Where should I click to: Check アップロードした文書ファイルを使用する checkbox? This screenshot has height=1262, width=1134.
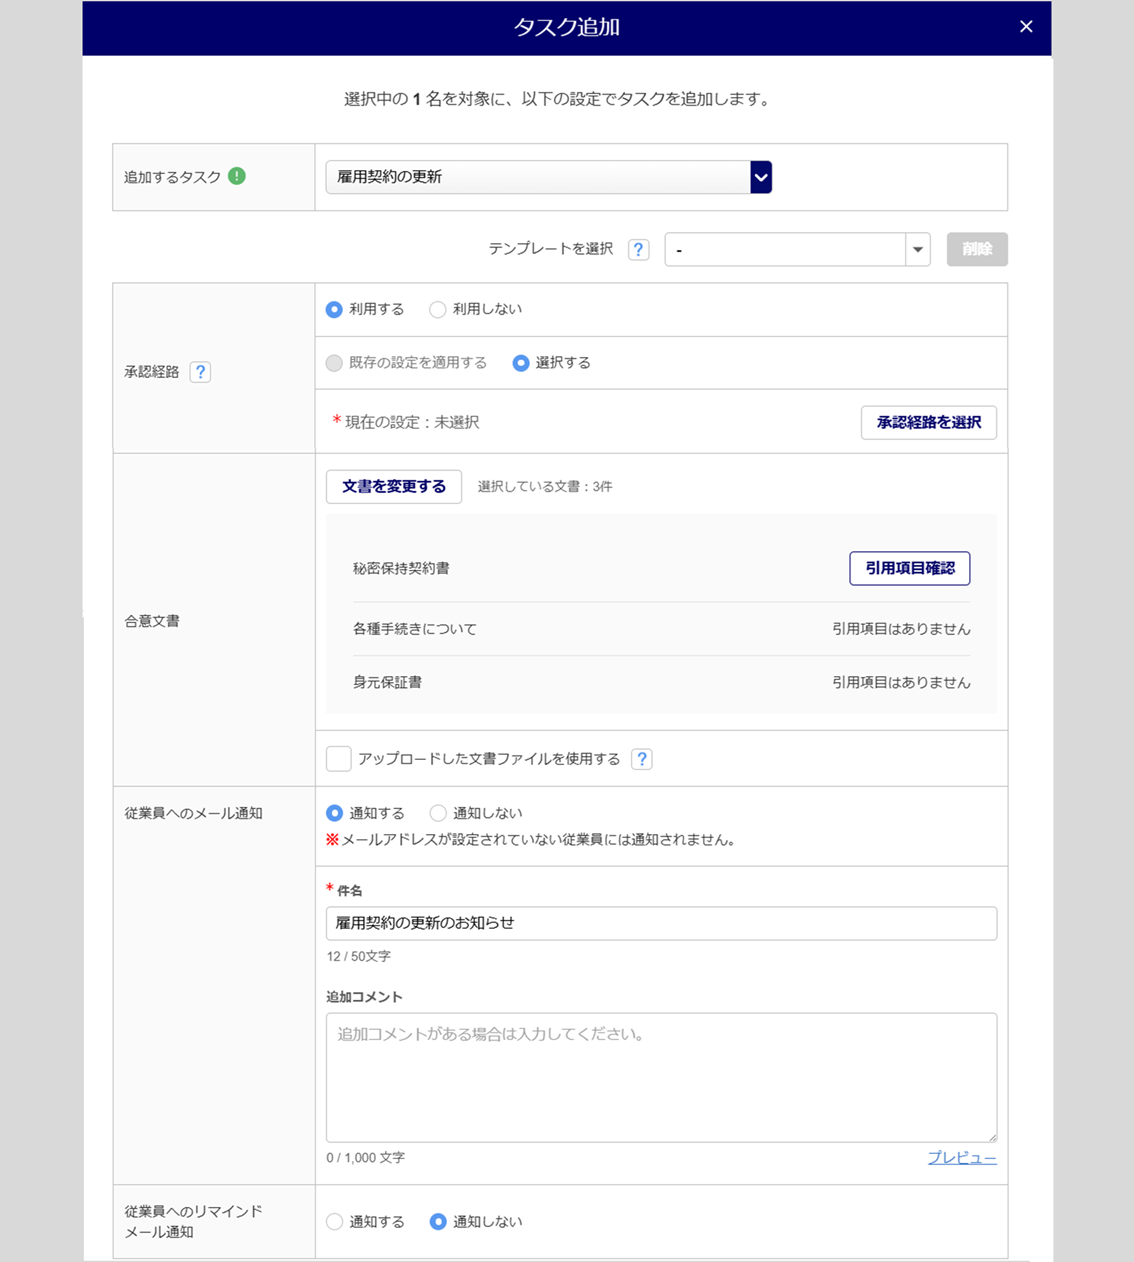pyautogui.click(x=339, y=759)
